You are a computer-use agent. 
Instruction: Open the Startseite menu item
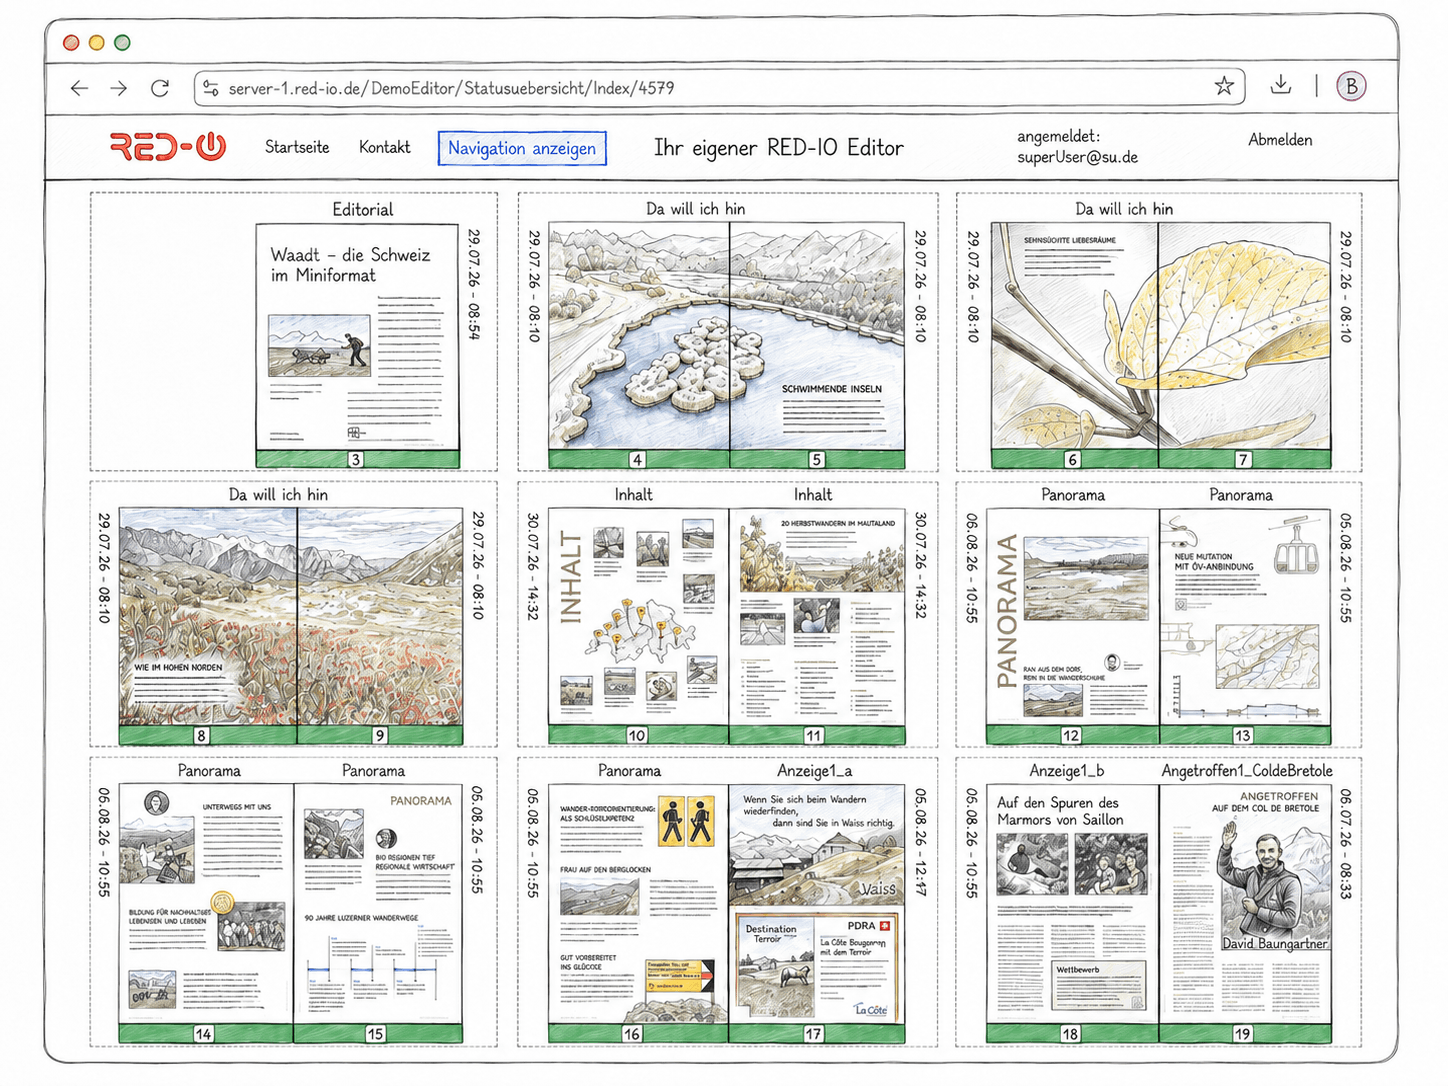pyautogui.click(x=297, y=147)
